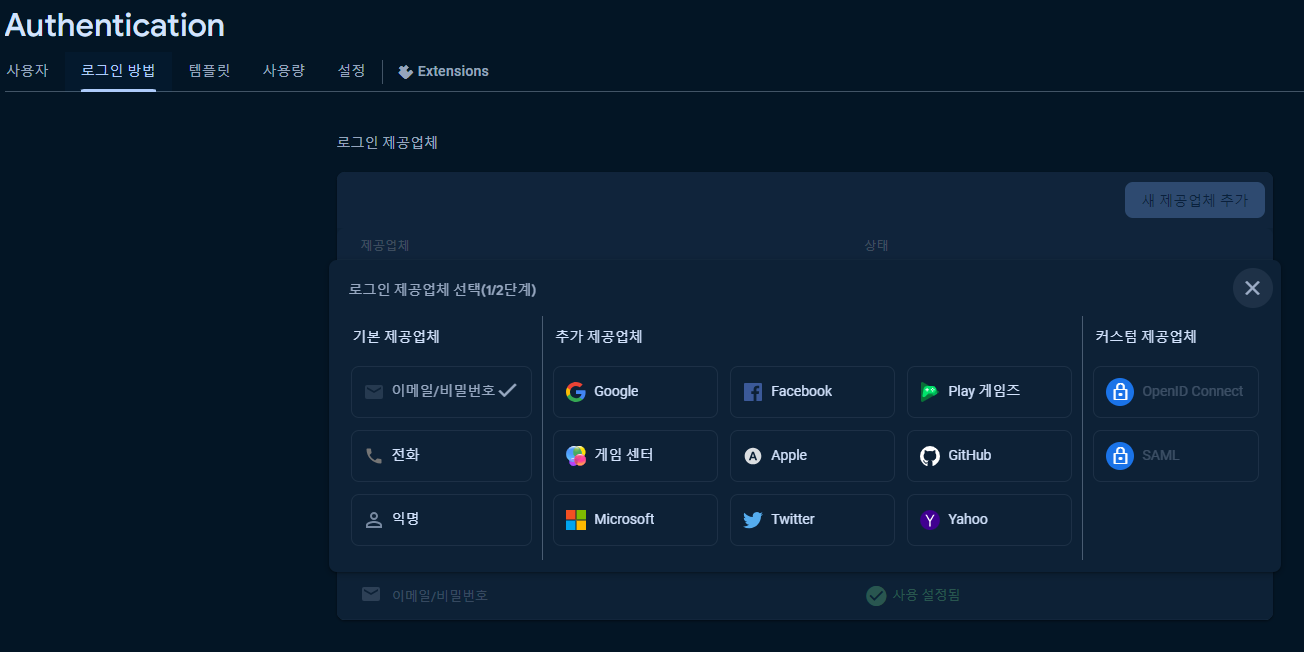The image size is (1304, 652).
Task: Open the Extensions tab
Action: coord(443,72)
